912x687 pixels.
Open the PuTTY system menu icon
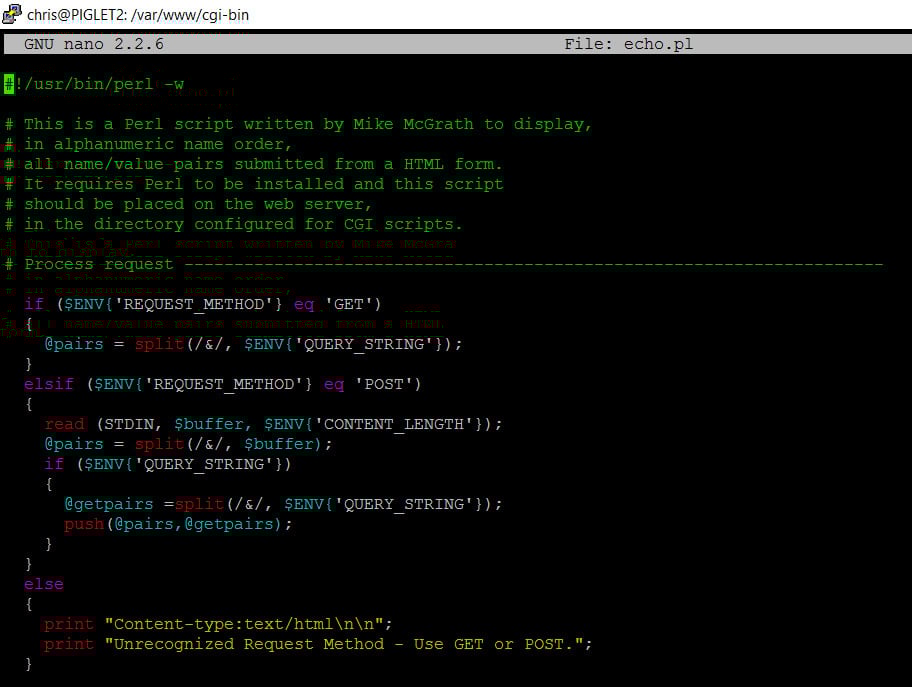click(x=11, y=14)
